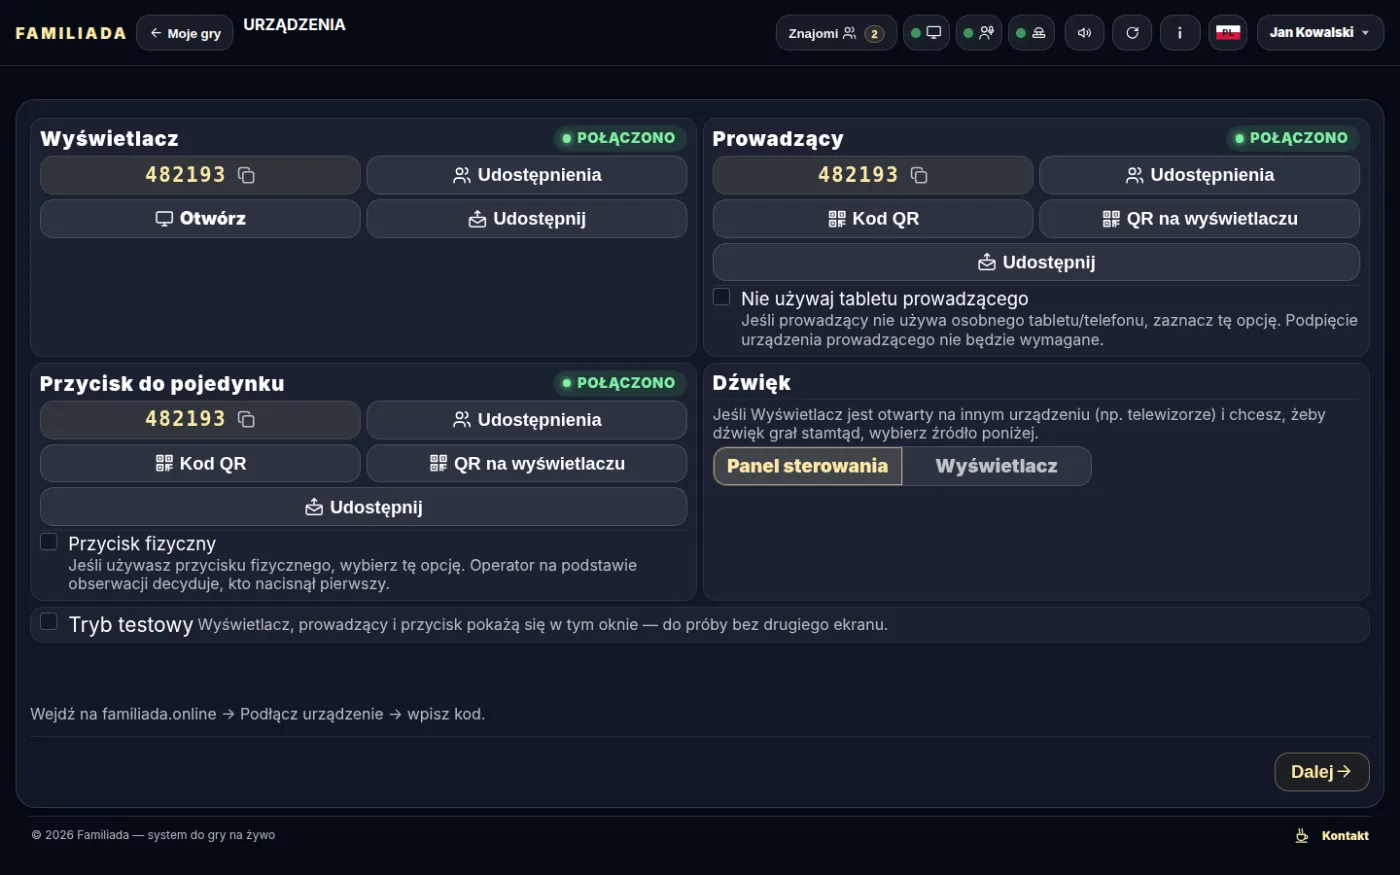The width and height of the screenshot is (1400, 875).
Task: Check 'Nie używaj tabletu prowadzącego'
Action: 721,297
